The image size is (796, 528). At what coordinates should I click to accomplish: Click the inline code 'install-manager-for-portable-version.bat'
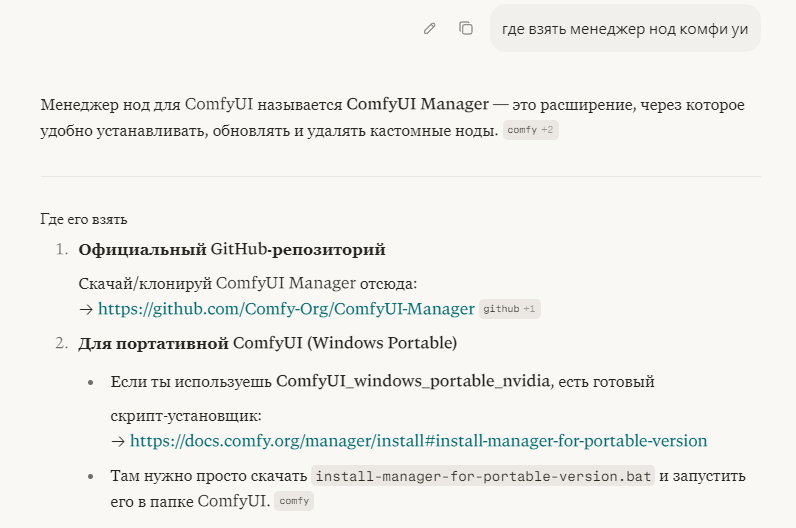click(483, 476)
